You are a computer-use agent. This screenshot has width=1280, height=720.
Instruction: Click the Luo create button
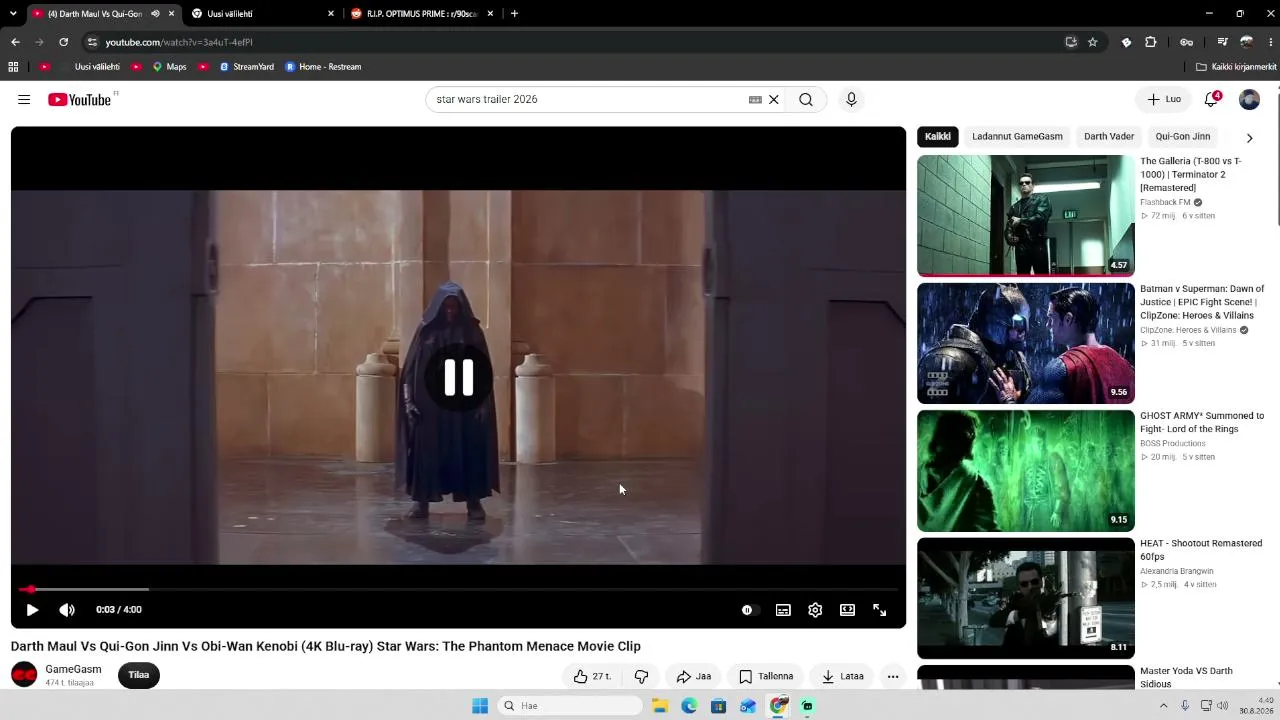click(x=1164, y=99)
